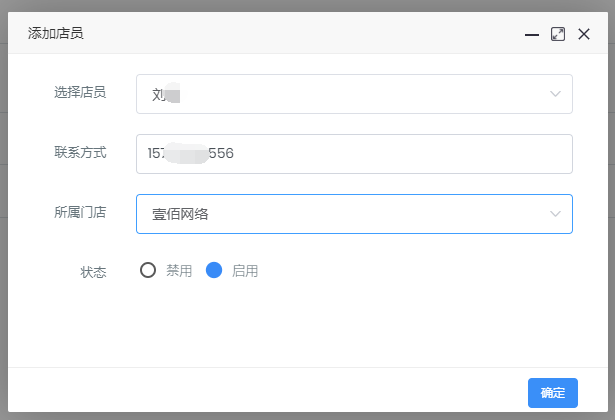Viewport: 615px width, 420px height.
Task: Click the 联系方式 field label
Action: (80, 153)
